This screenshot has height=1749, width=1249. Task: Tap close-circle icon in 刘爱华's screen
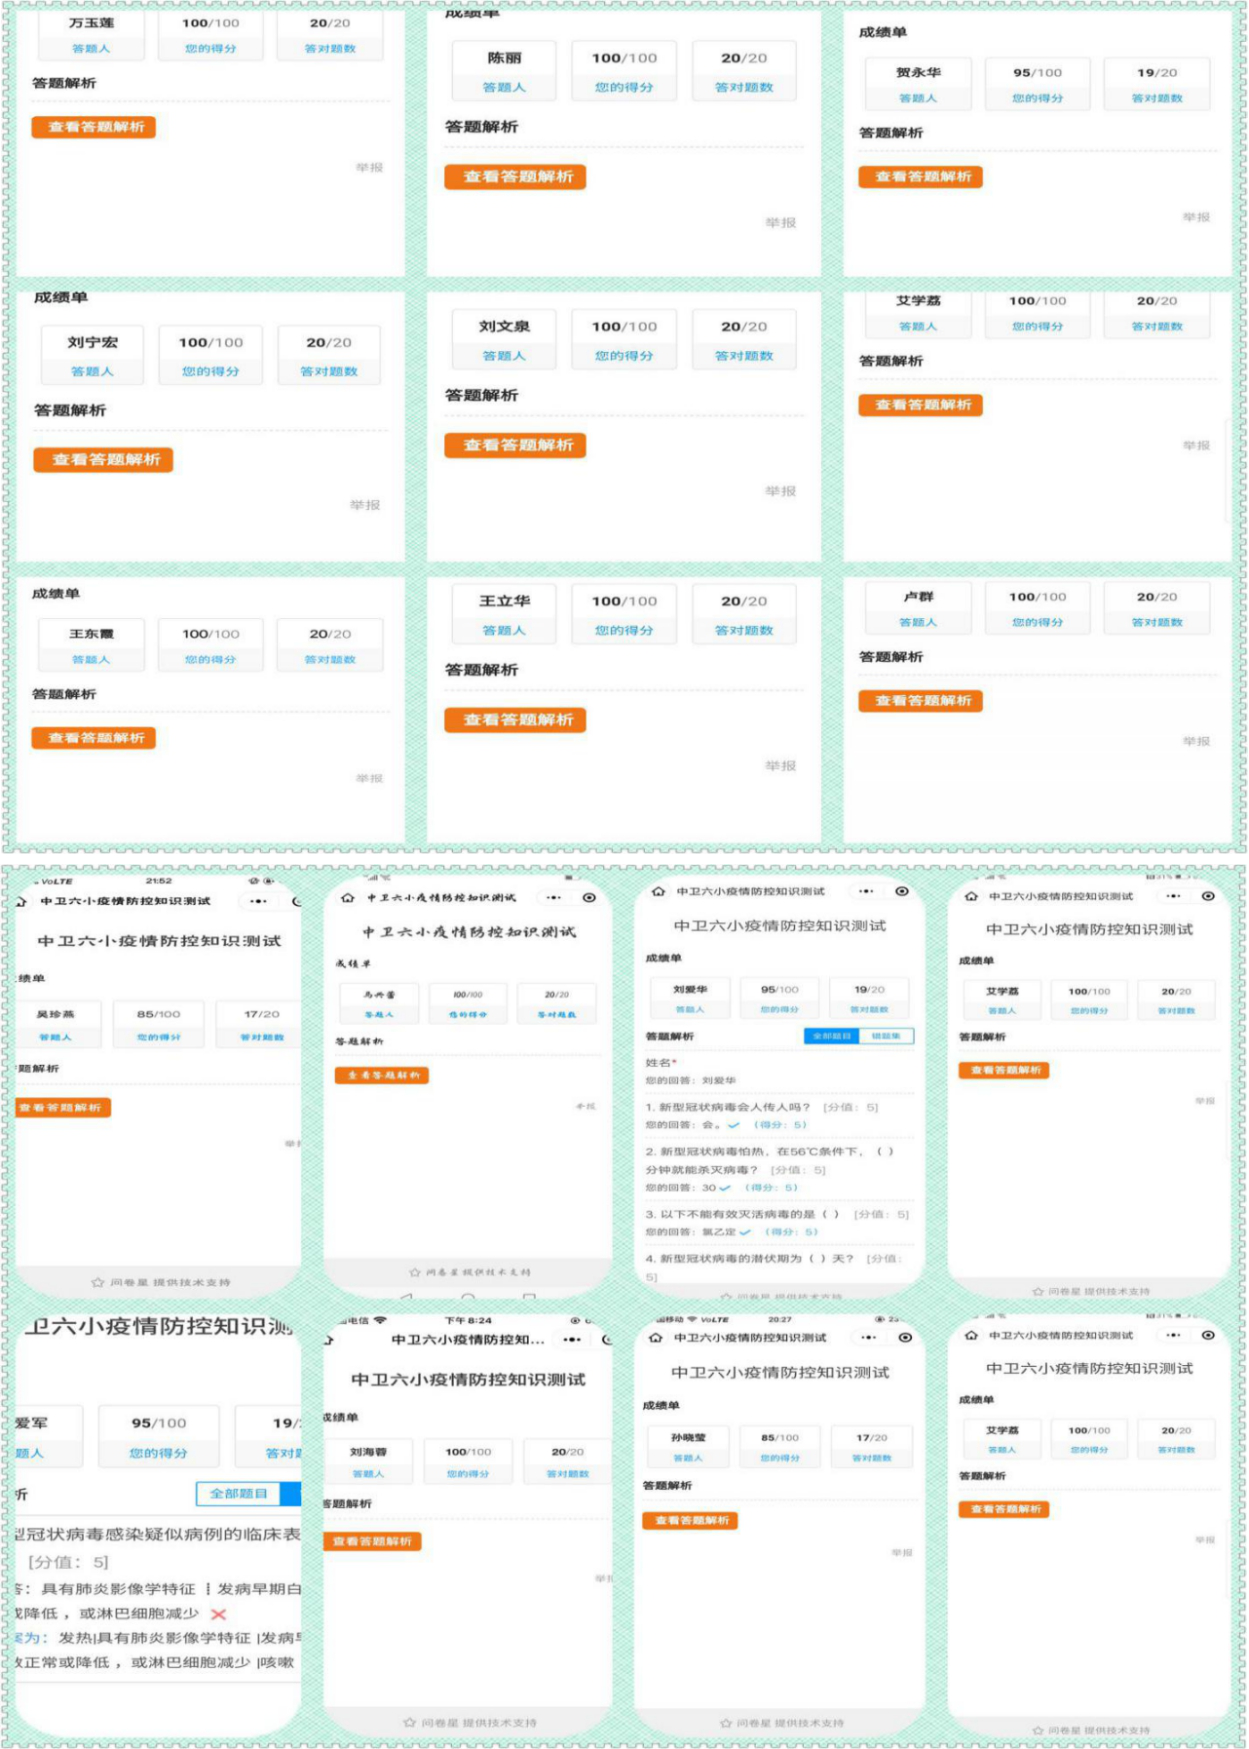902,891
